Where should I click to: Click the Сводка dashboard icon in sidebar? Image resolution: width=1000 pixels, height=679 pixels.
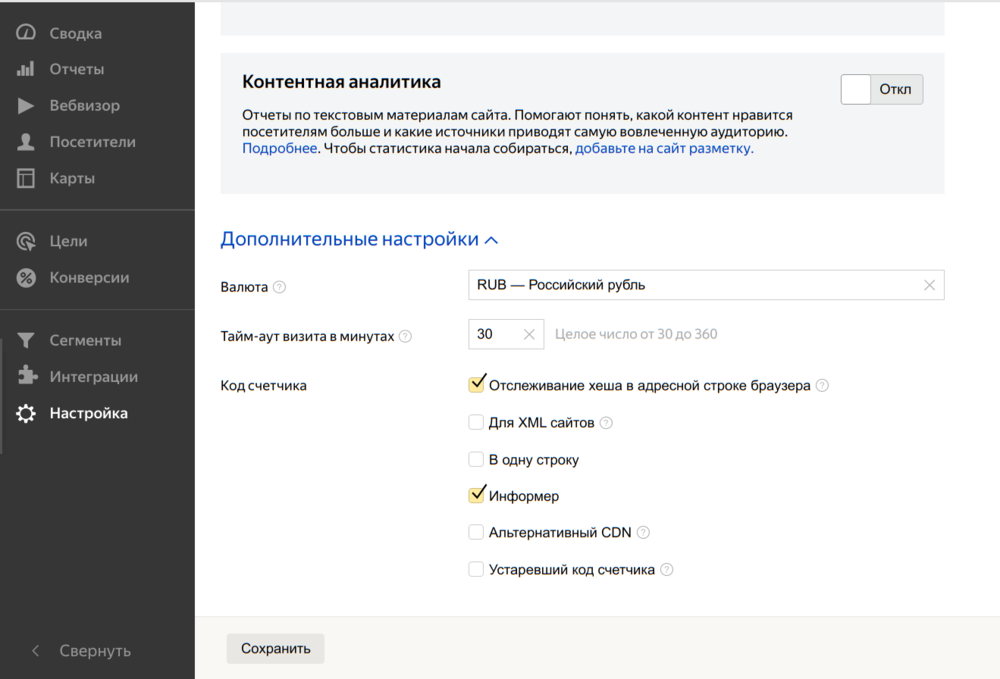click(x=26, y=33)
